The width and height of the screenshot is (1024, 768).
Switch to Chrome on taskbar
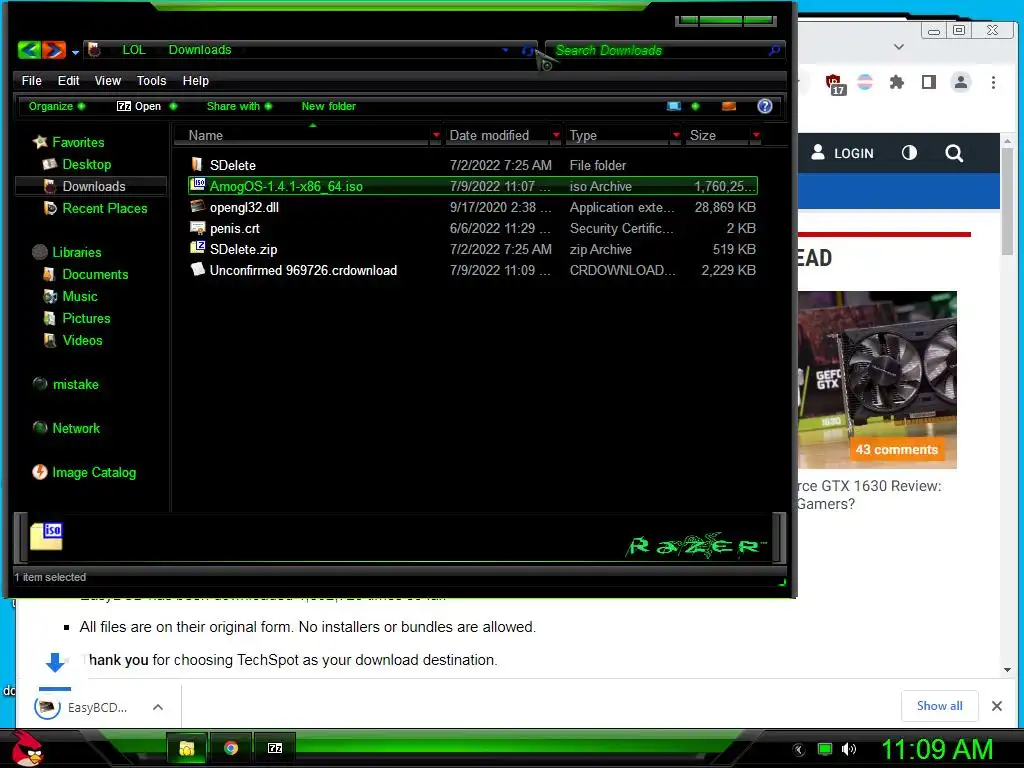[x=231, y=748]
